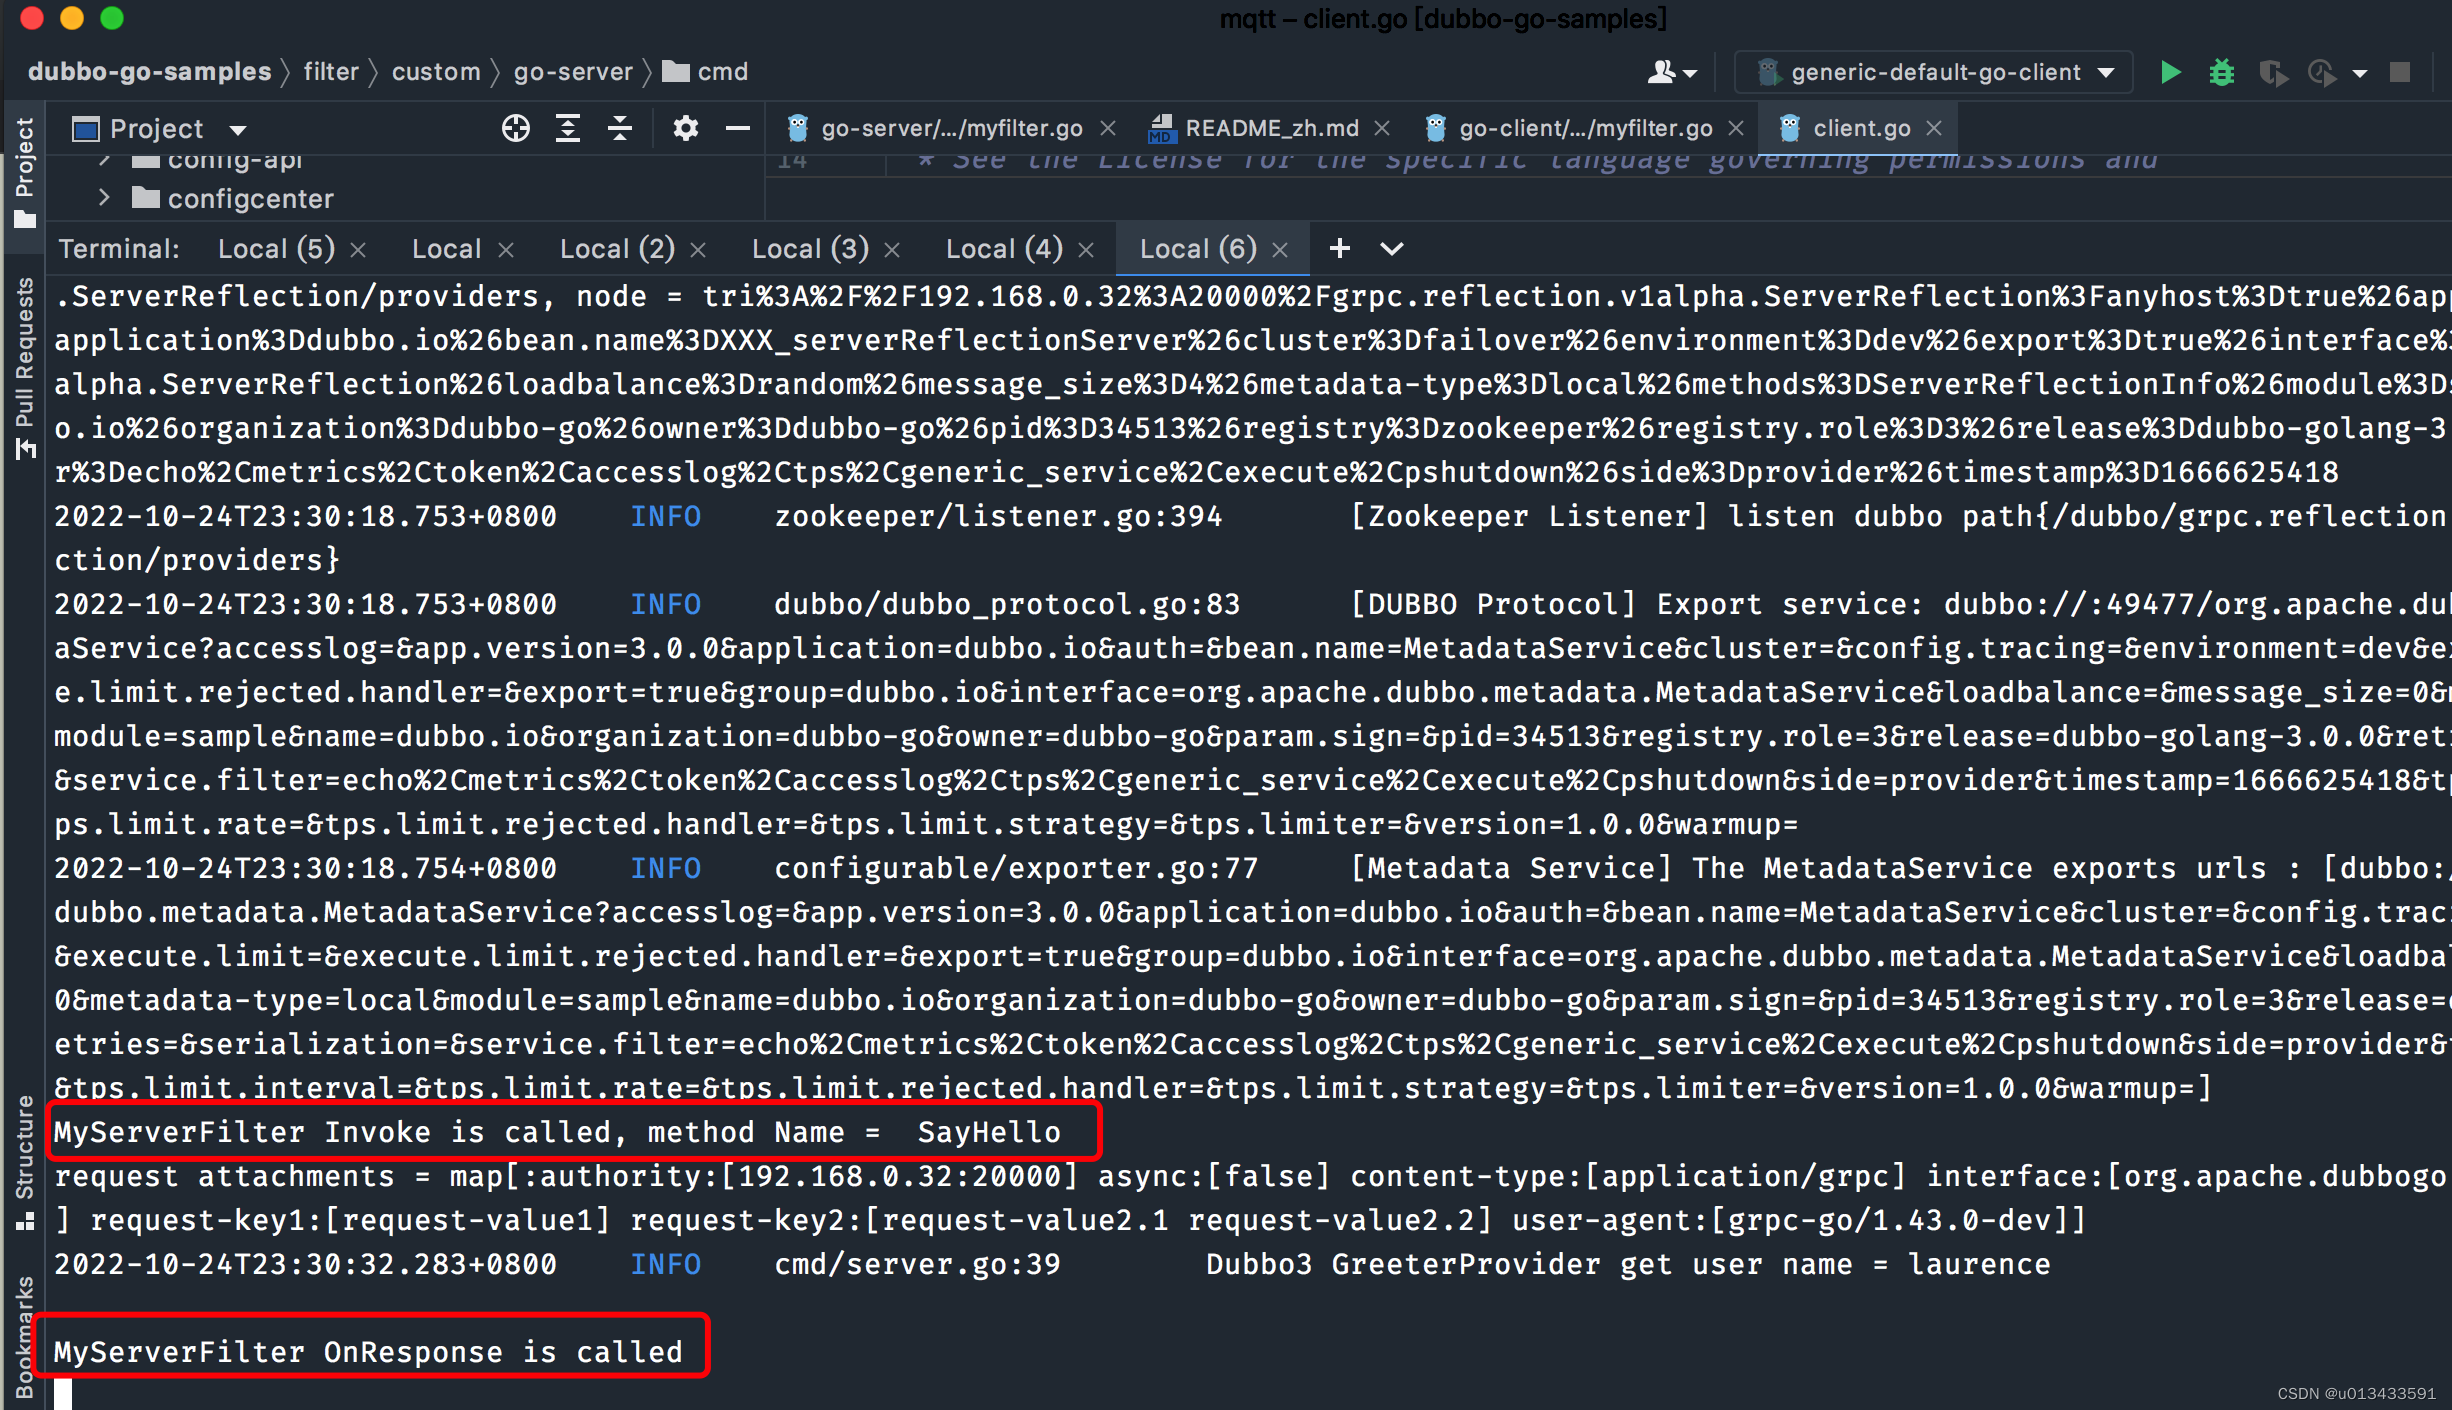The height and width of the screenshot is (1410, 2452).
Task: Click go-server in the breadcrumb path
Action: pos(572,72)
